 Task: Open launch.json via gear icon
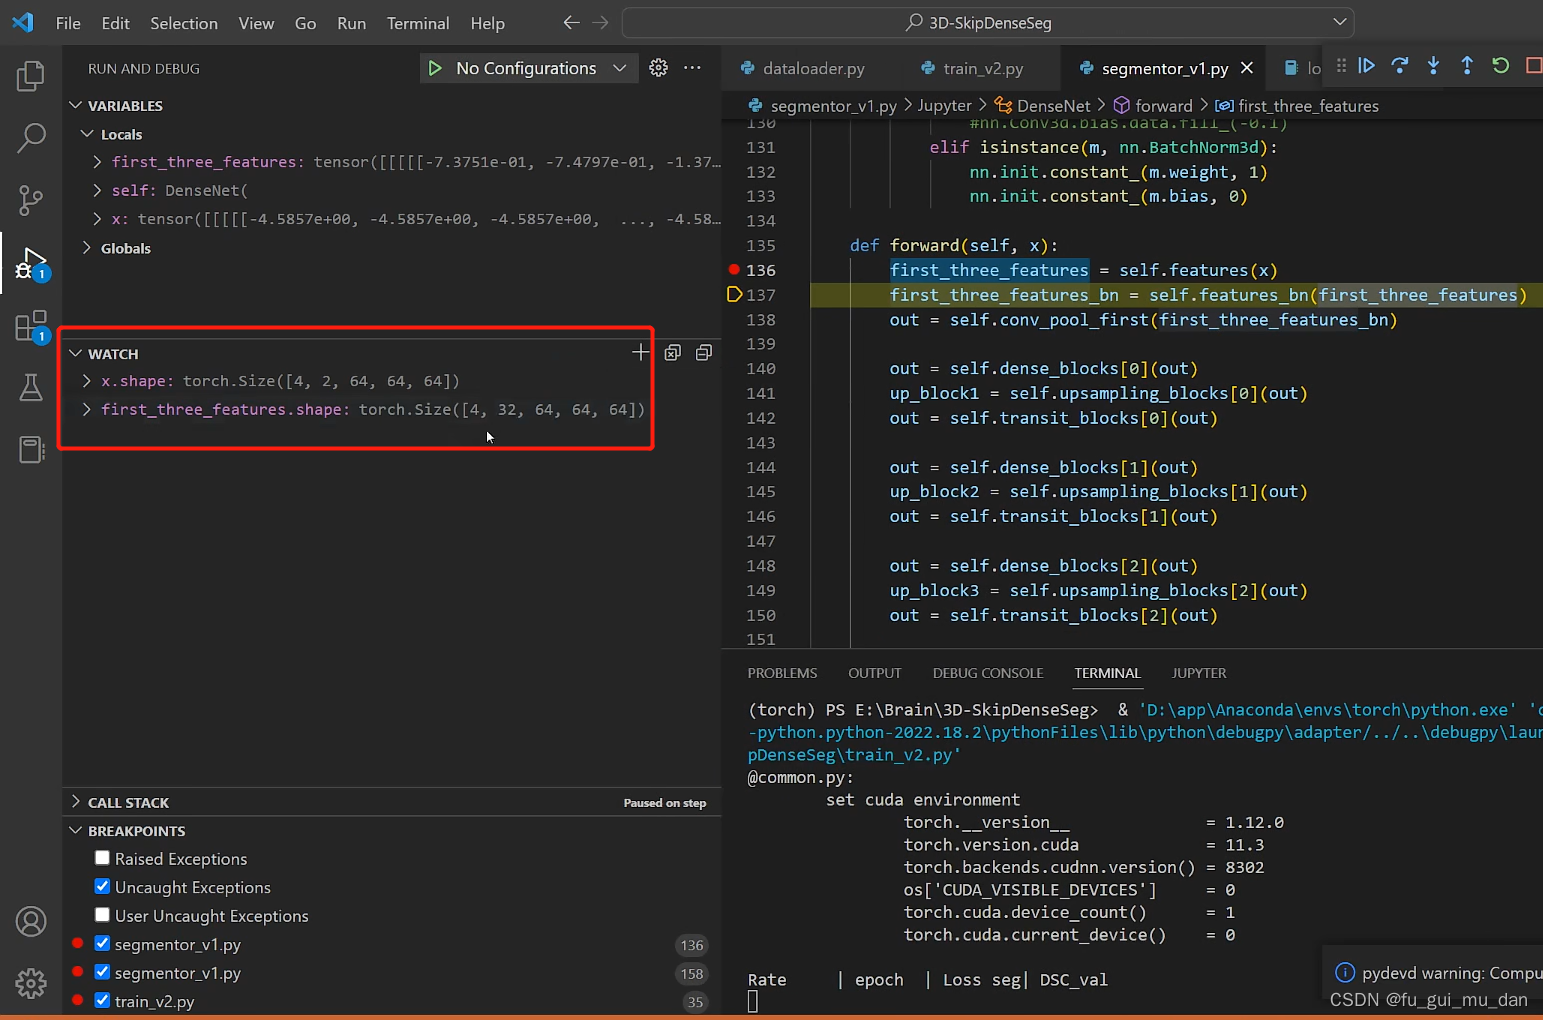point(658,68)
